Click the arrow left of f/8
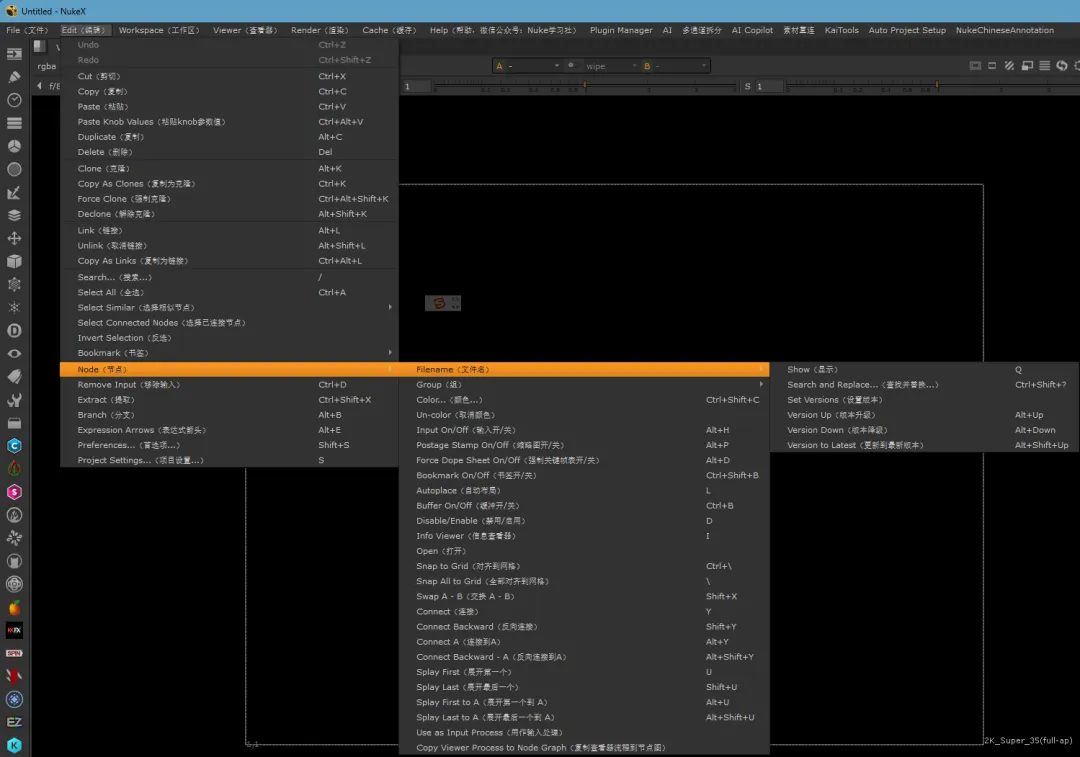Viewport: 1080px width, 757px height. pos(39,86)
